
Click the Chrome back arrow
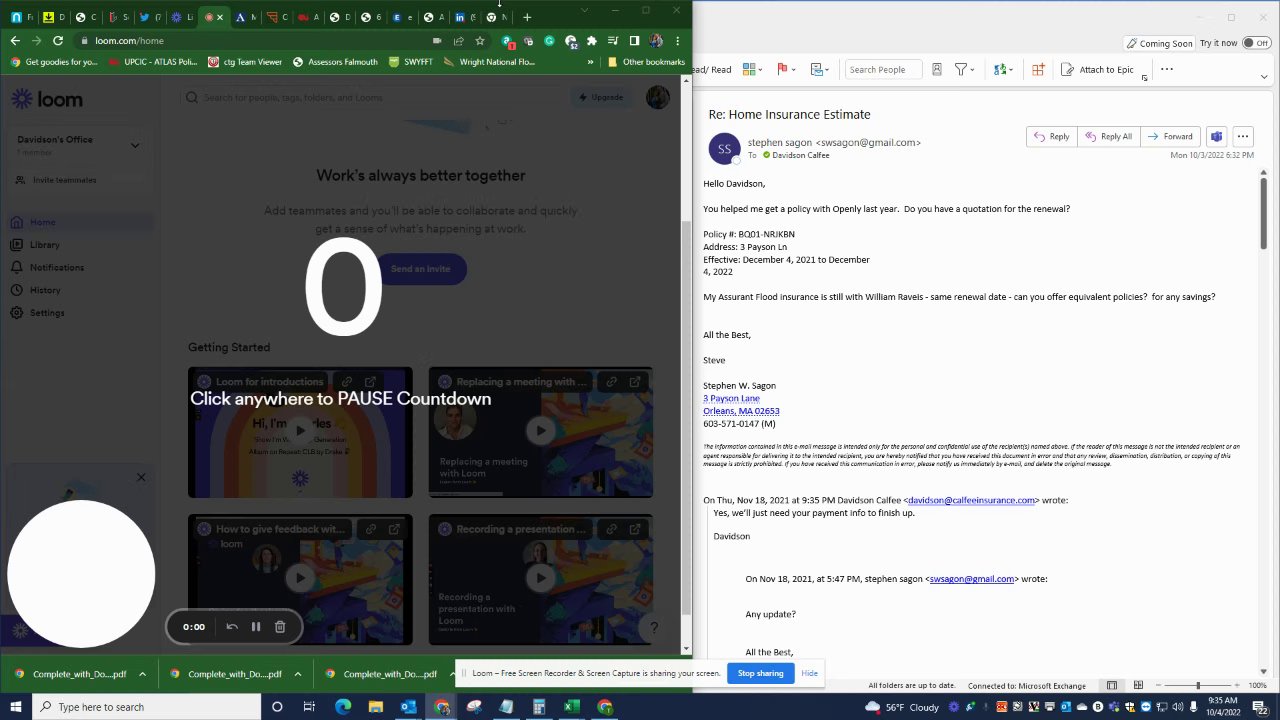[x=15, y=41]
